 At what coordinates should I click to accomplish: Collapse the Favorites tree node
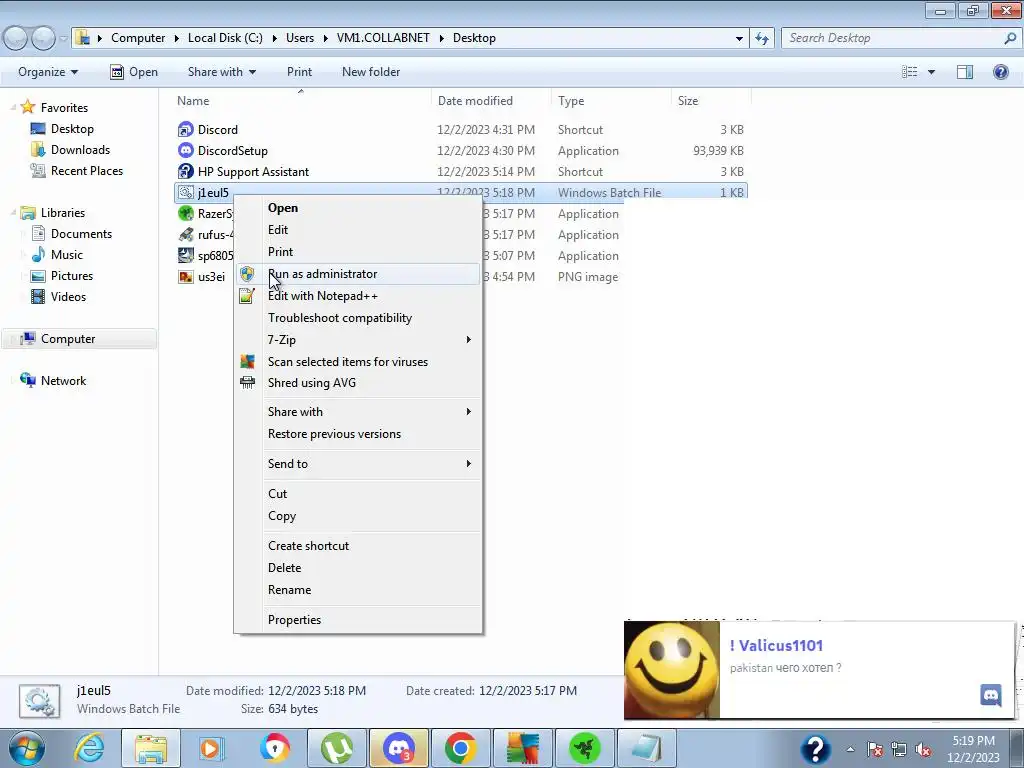tap(13, 107)
